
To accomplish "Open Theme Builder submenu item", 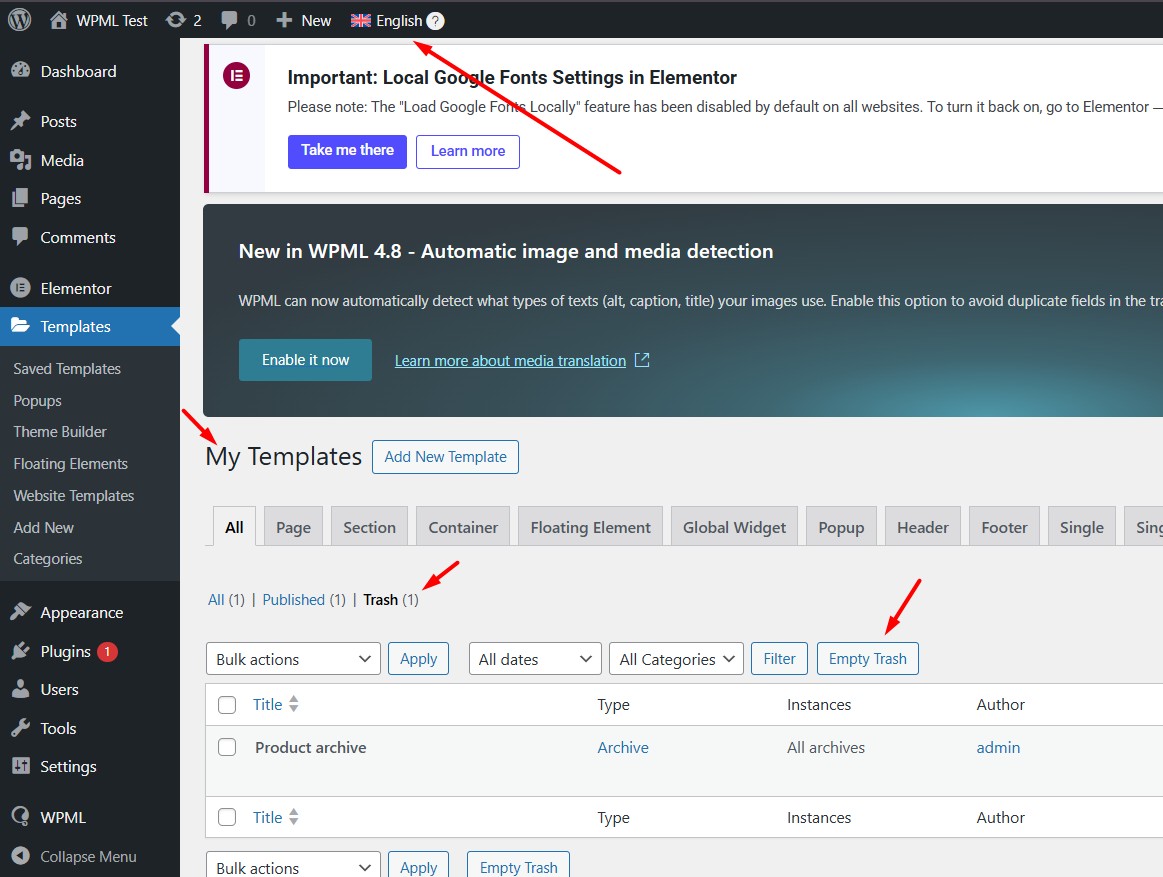I will pos(60,432).
